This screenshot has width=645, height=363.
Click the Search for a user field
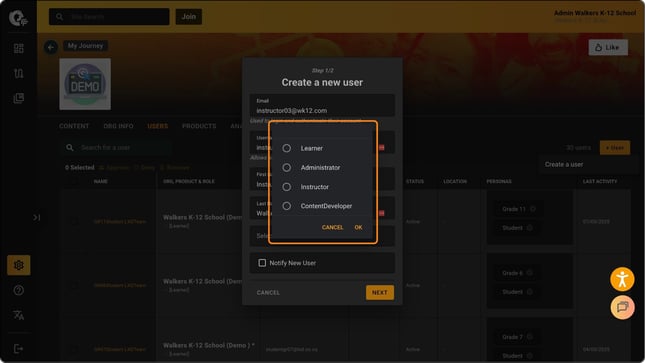pos(117,147)
